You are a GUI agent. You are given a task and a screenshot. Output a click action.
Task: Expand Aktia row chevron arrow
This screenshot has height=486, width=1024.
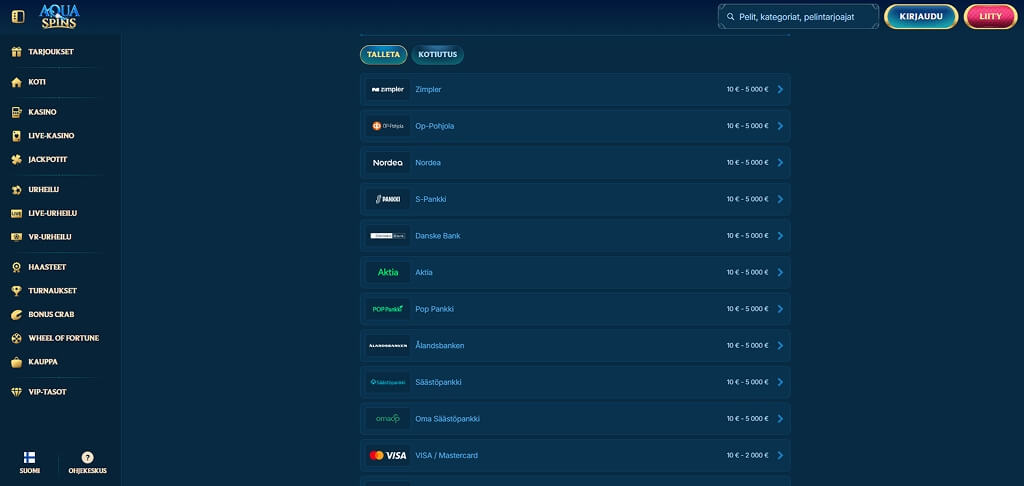tap(780, 272)
